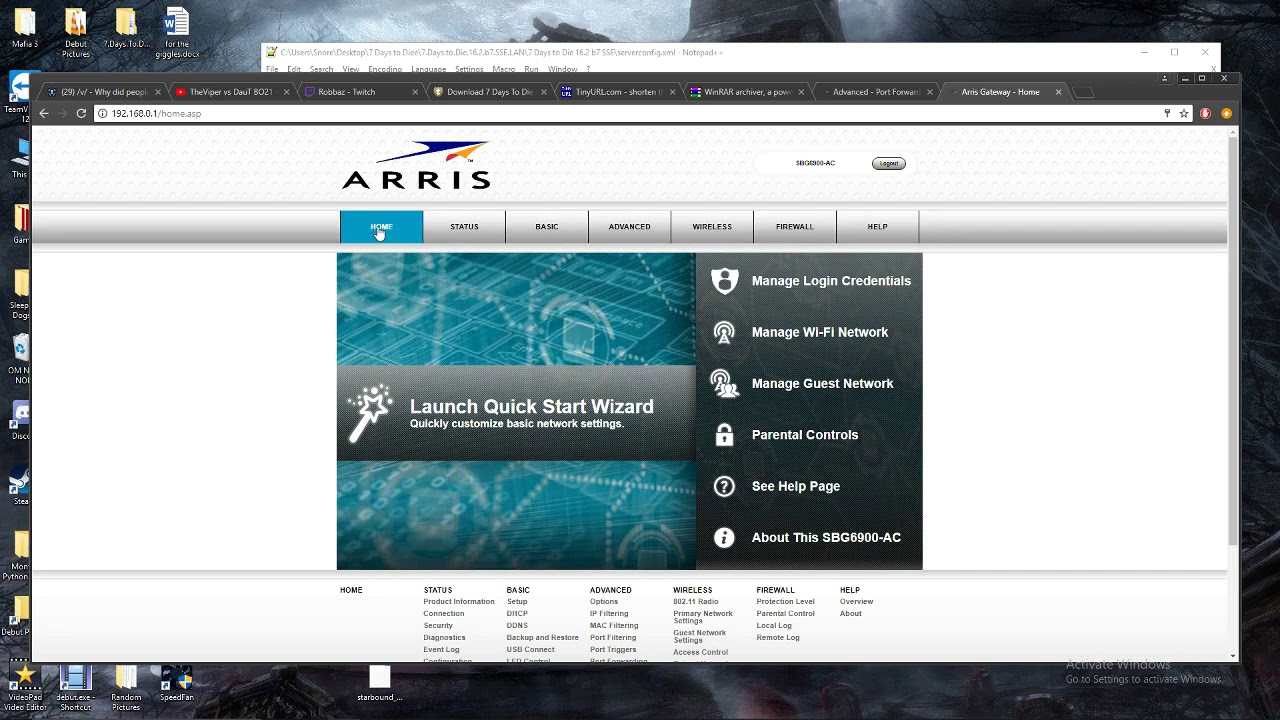Click the Logout button
1280x720 pixels.
pyautogui.click(x=888, y=163)
